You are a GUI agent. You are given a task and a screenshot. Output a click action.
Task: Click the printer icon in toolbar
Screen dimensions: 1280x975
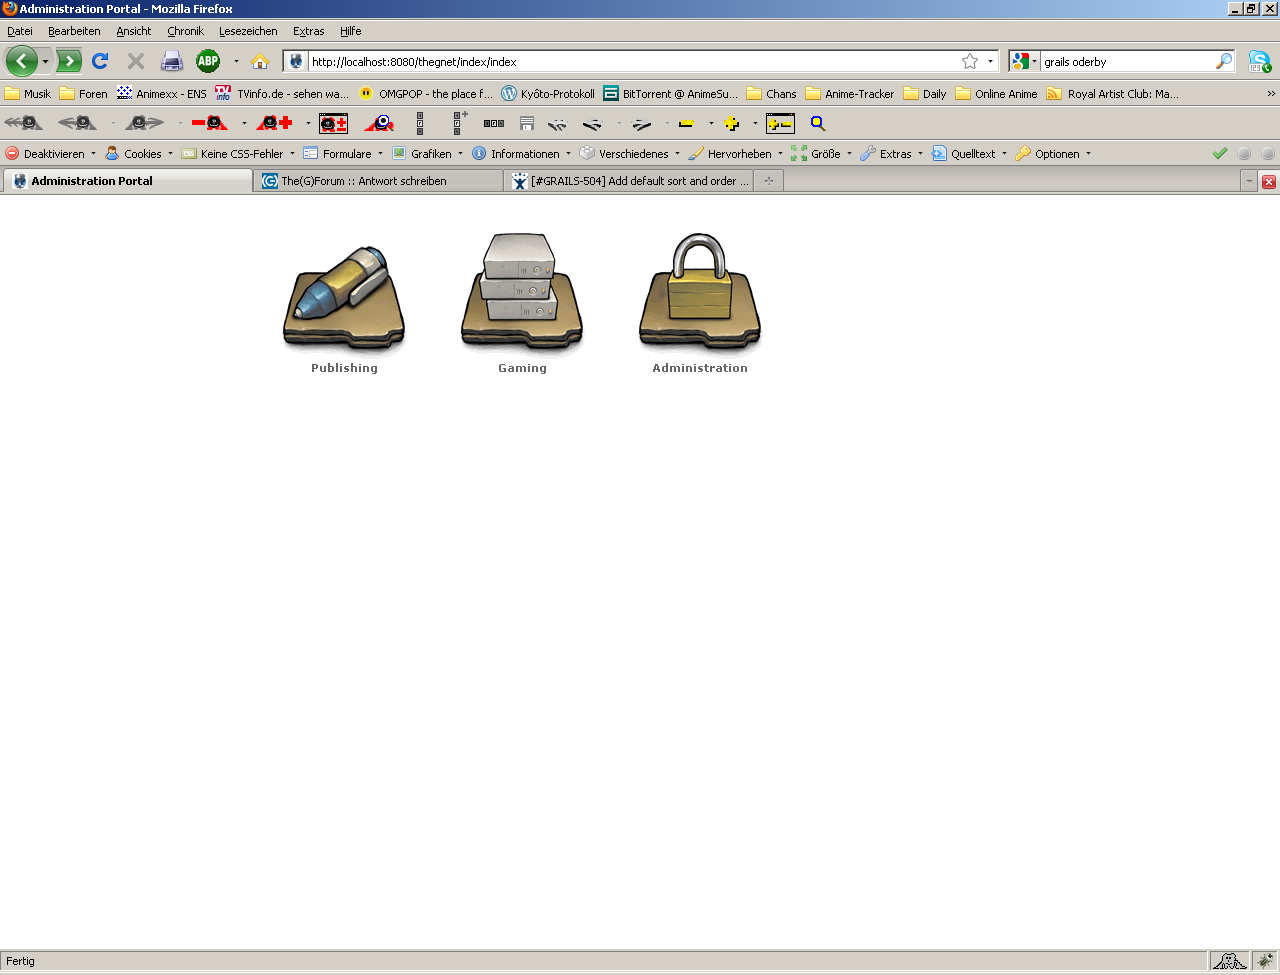172,62
